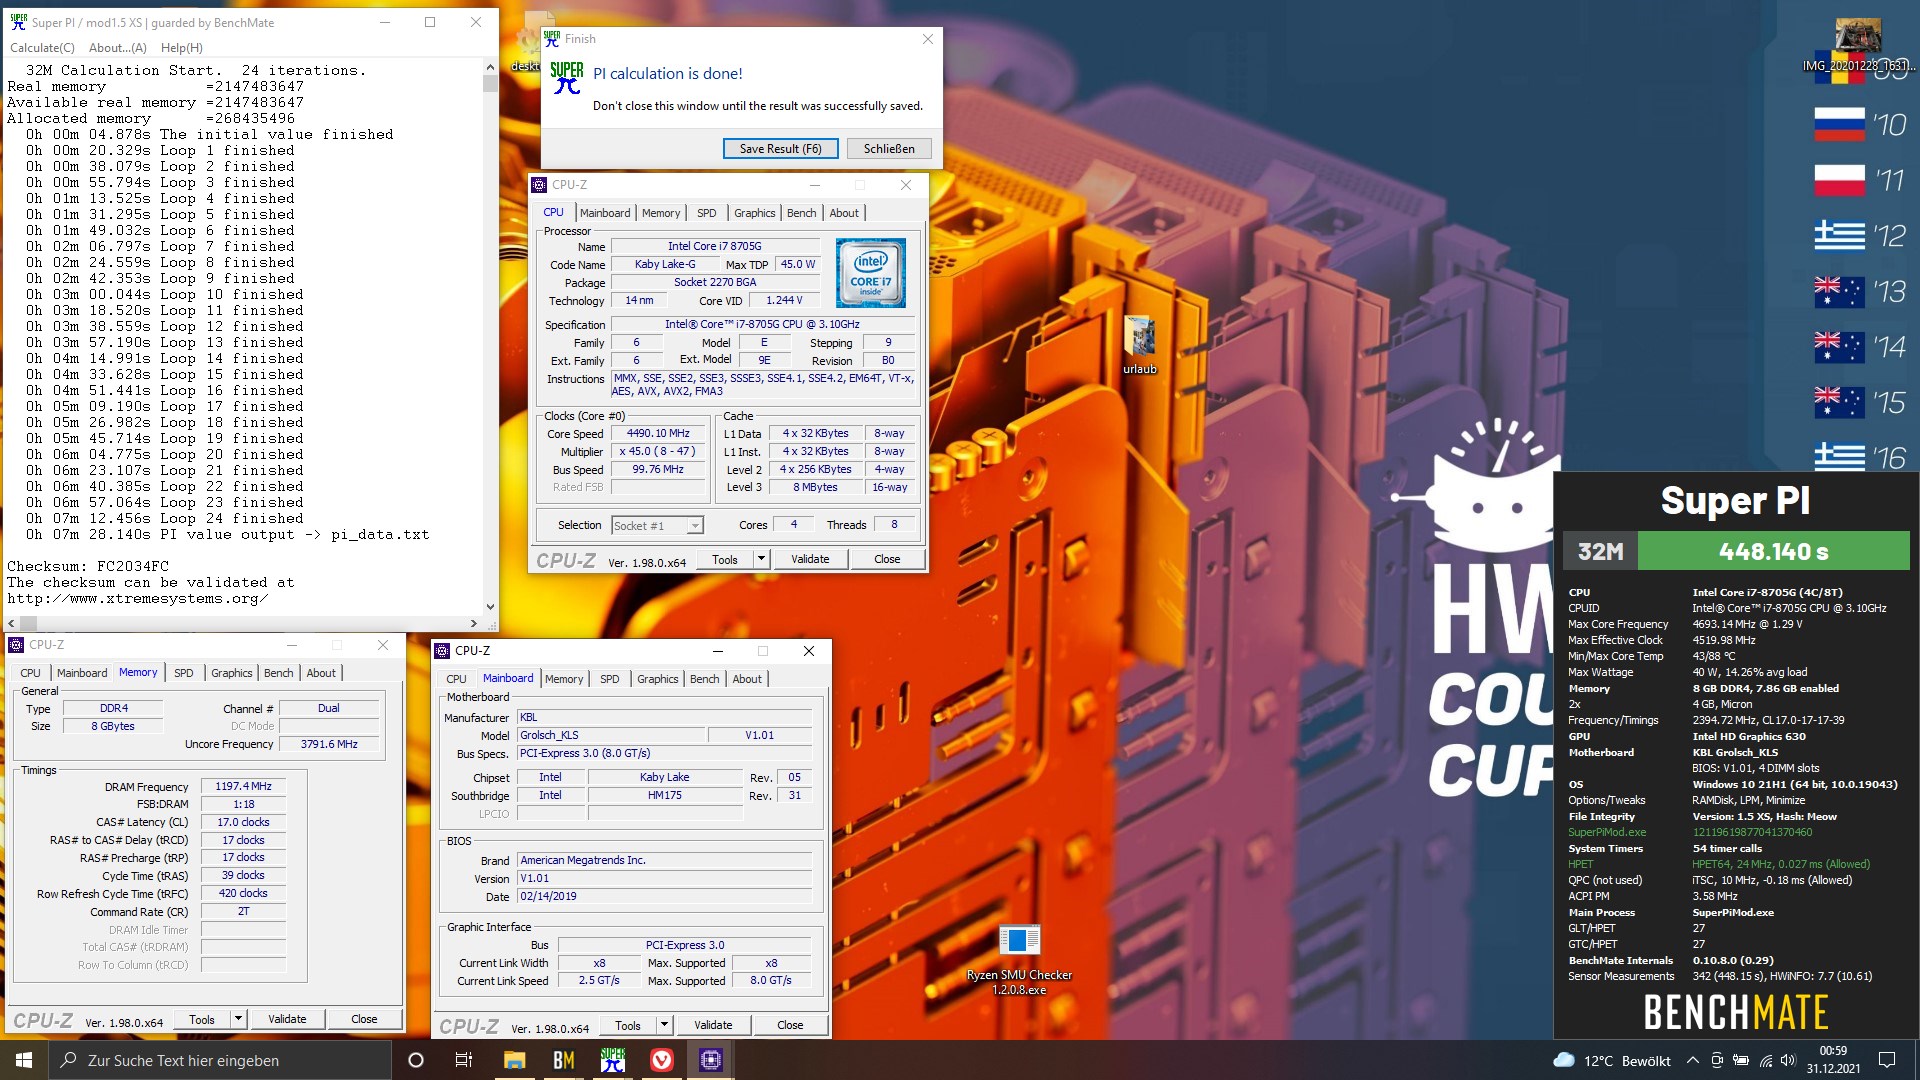This screenshot has width=1920, height=1080.
Task: Click Super PI icon in the Finish dialog
Action: point(566,77)
